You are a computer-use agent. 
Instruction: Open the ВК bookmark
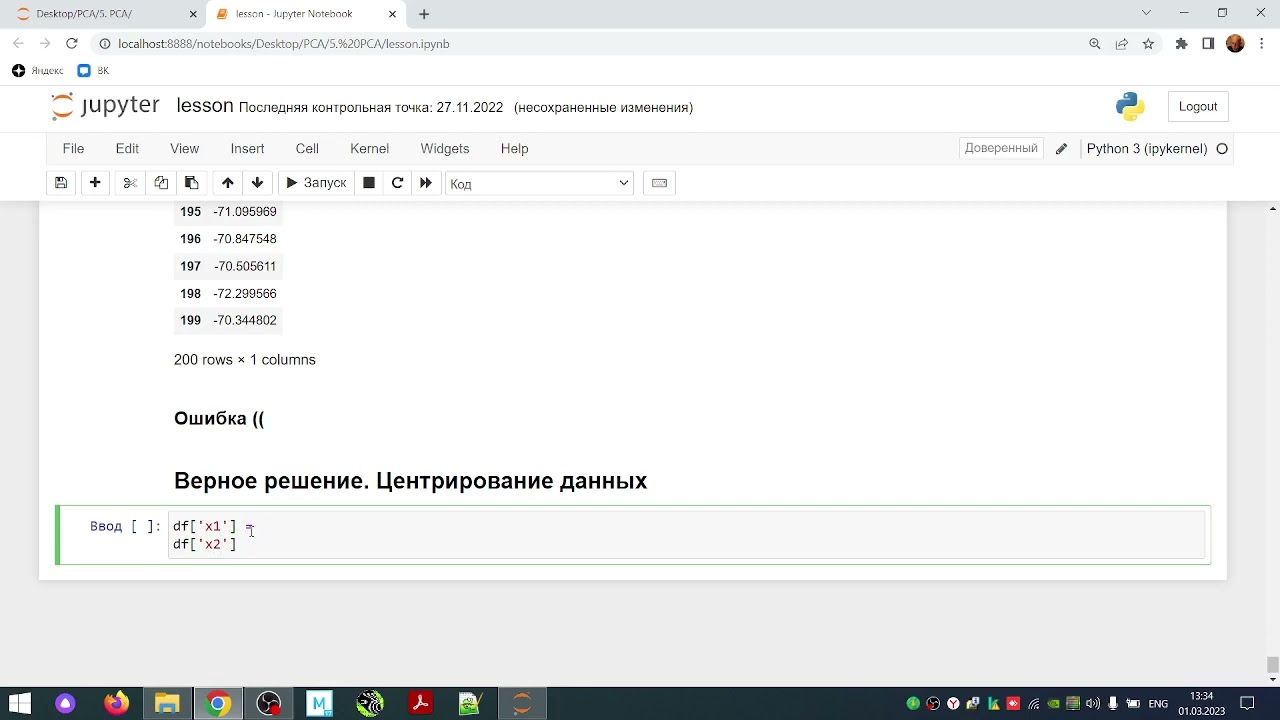click(x=93, y=71)
